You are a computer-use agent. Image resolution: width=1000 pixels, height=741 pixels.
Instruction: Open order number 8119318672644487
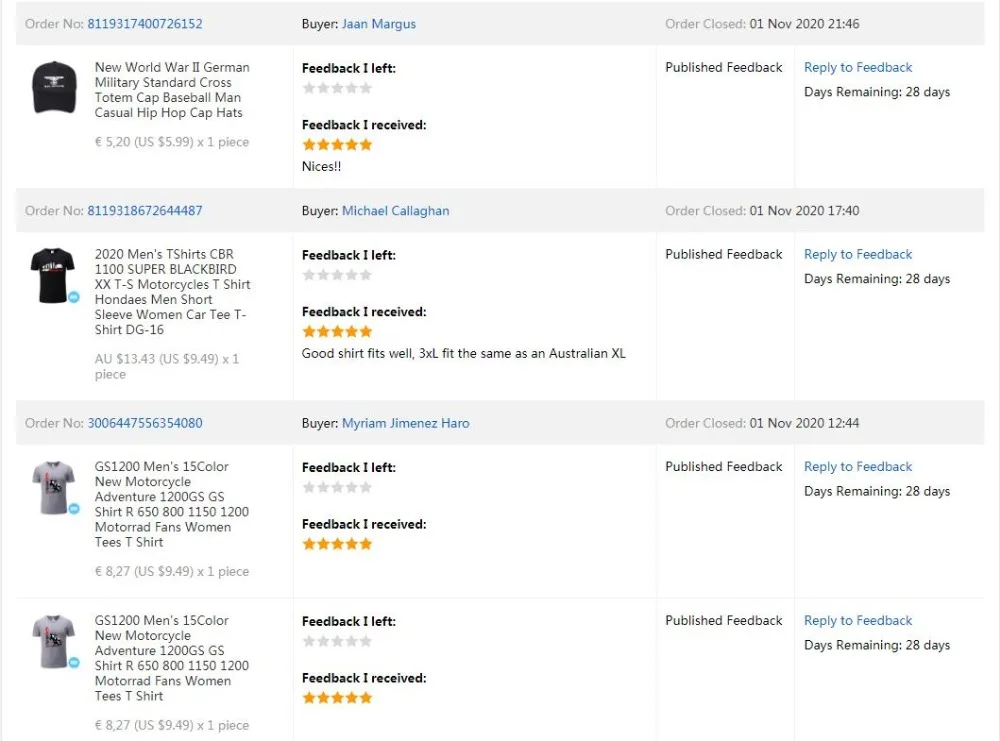point(144,211)
